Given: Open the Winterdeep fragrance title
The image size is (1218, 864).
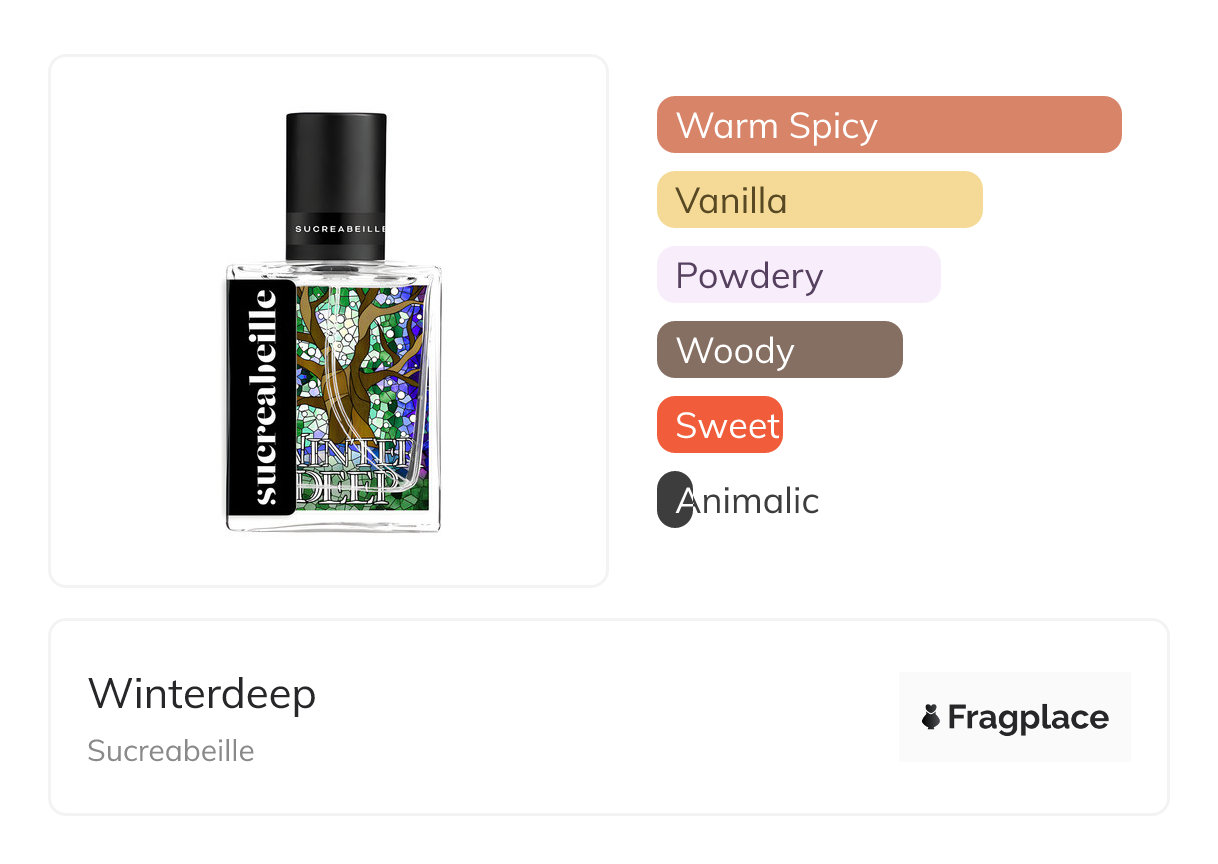Looking at the screenshot, I should point(202,694).
